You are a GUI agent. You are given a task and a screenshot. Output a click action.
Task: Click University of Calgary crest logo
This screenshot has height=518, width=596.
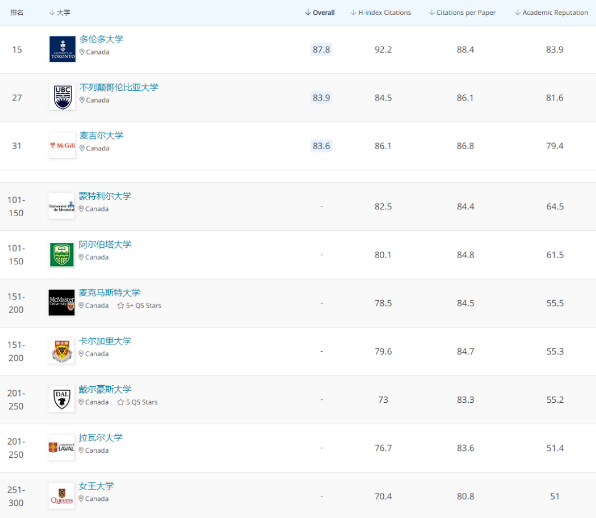[62, 351]
